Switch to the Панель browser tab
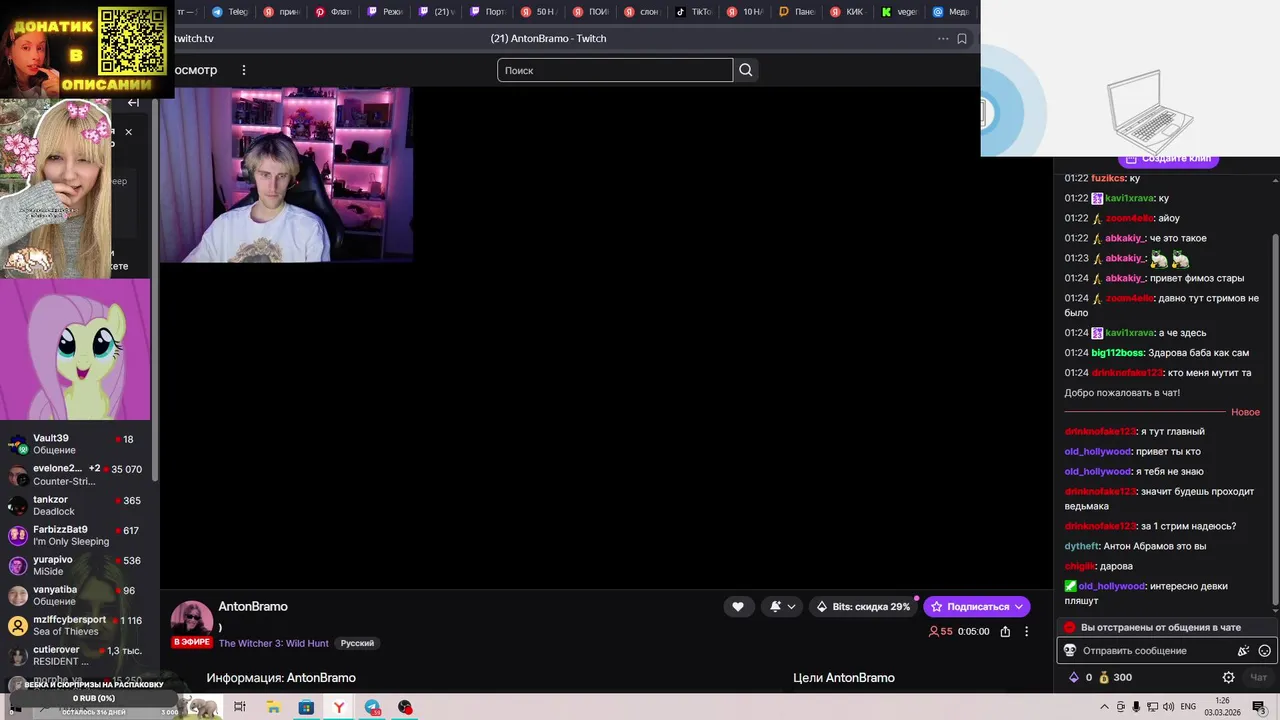This screenshot has width=1280, height=720. click(x=797, y=12)
